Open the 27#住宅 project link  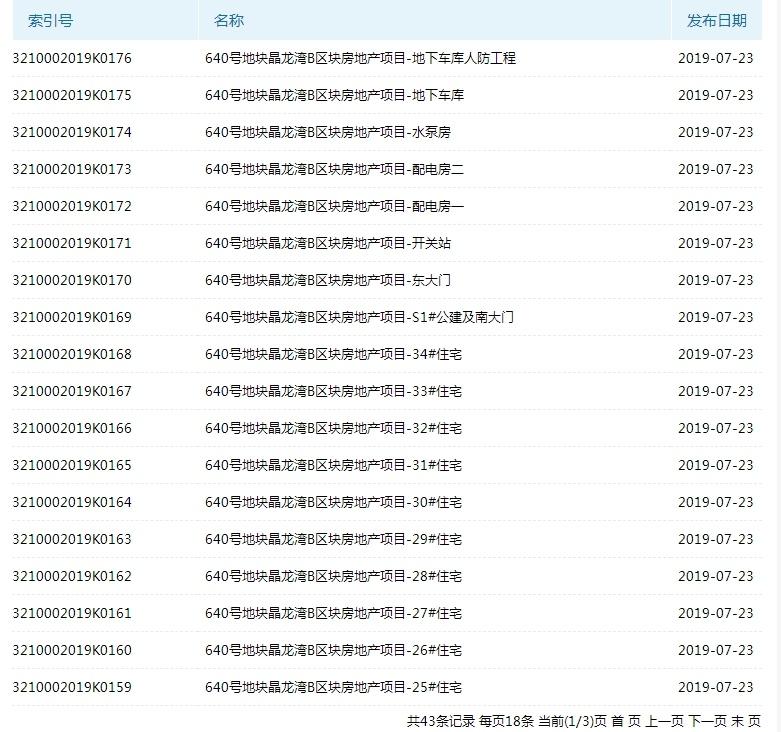click(x=333, y=613)
